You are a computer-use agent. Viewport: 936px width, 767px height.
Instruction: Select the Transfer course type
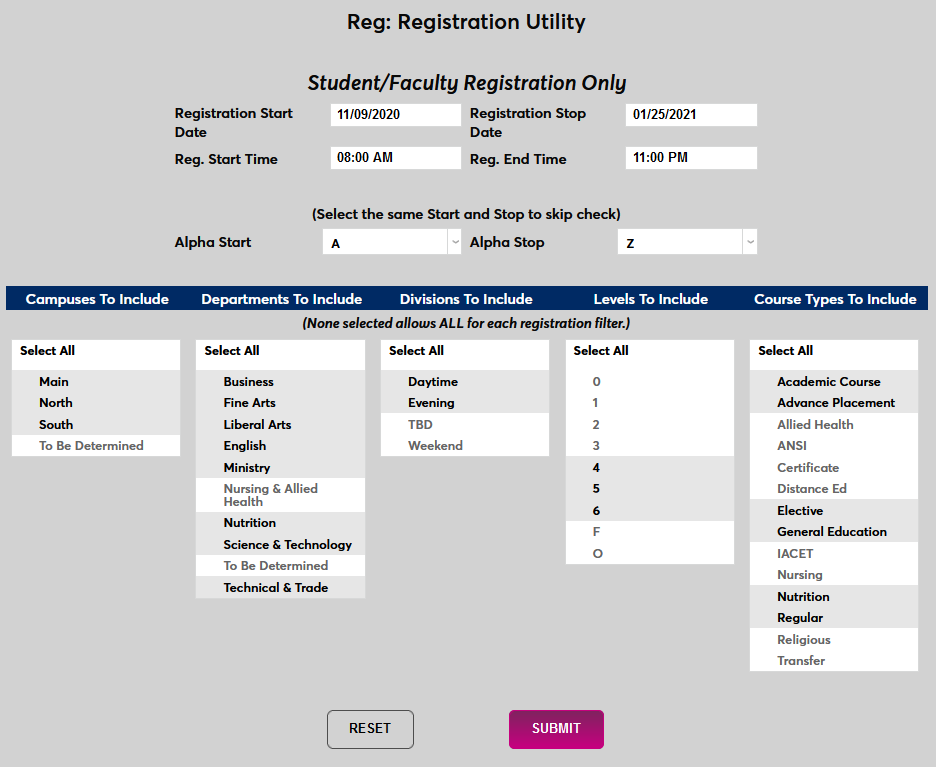(x=803, y=660)
